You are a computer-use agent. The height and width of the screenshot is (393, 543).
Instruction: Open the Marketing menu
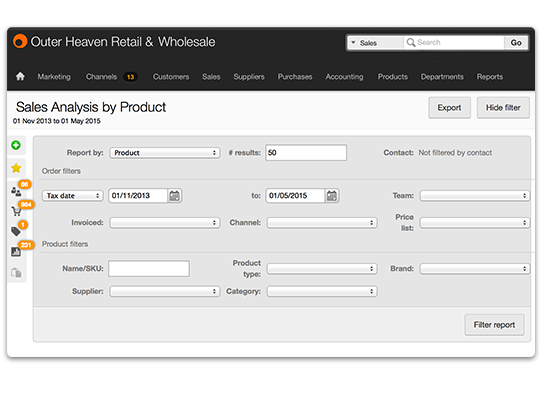click(54, 77)
